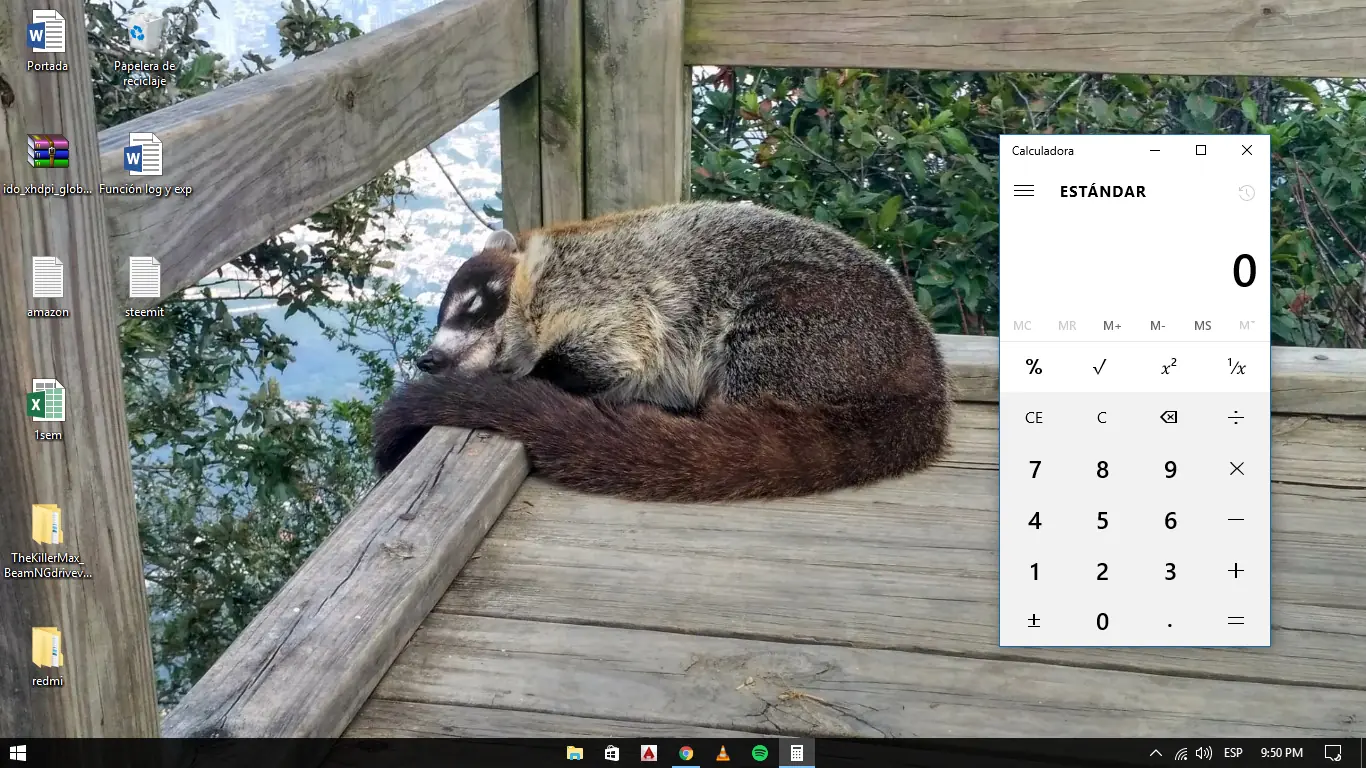Click digit 8 on the calculator

pyautogui.click(x=1101, y=469)
